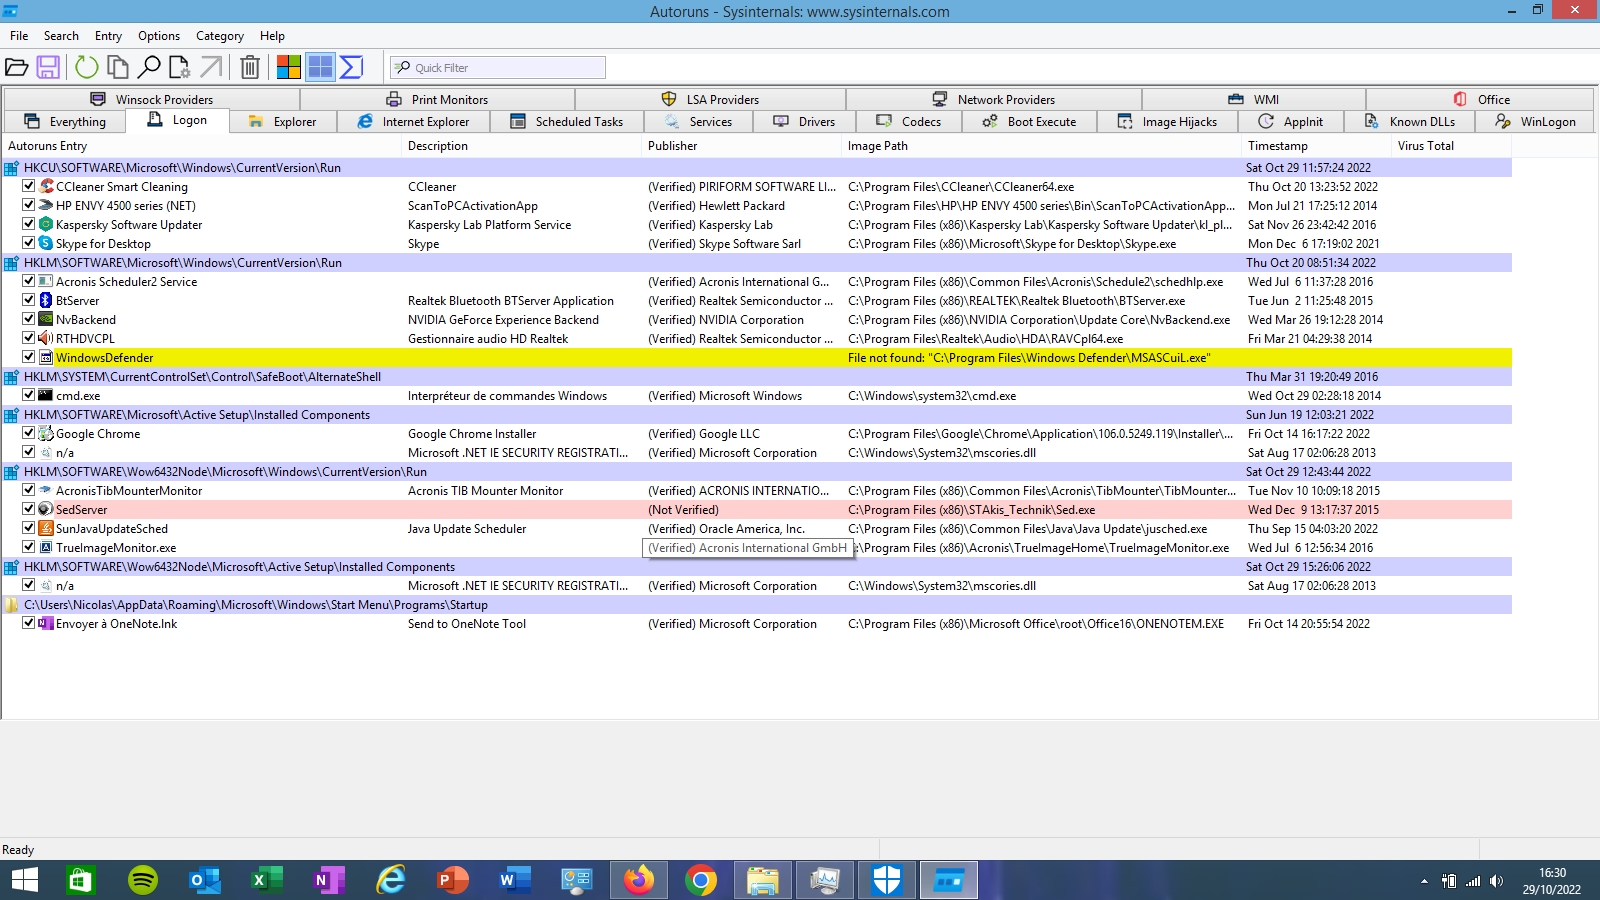Uncheck the WindowsDefender entry checkbox
Viewport: 1600px width, 900px height.
coord(29,357)
